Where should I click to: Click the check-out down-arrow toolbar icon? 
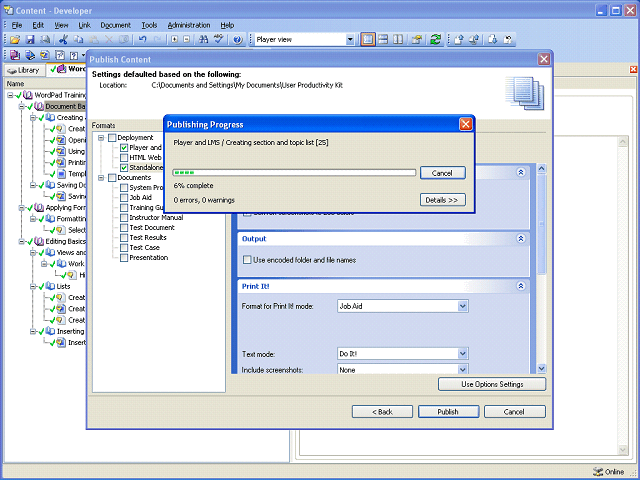pyautogui.click(x=493, y=40)
